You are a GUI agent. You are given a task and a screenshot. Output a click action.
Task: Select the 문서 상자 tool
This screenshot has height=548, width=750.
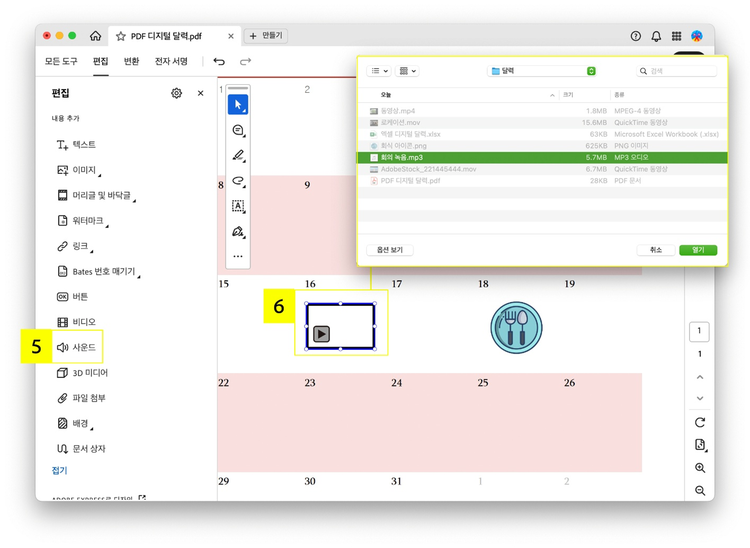81,449
